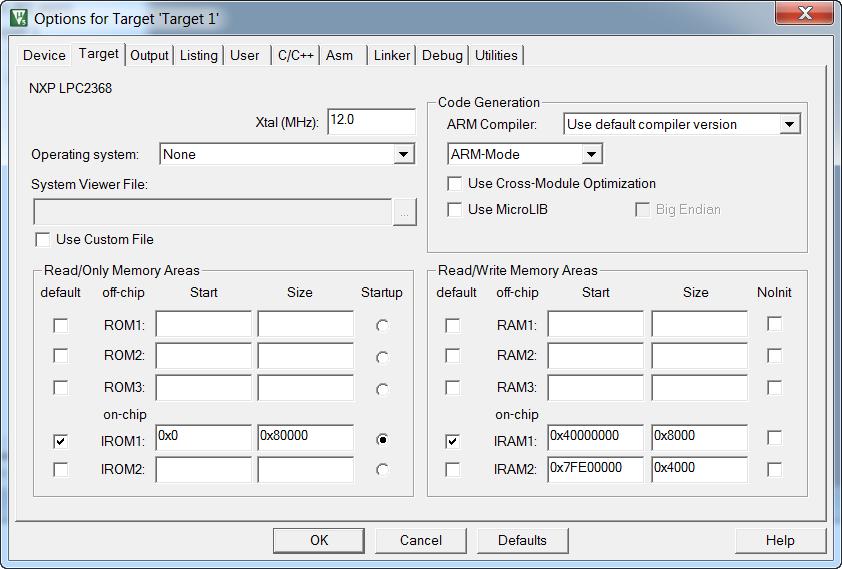Check the RAM1 NoInit checkbox
The height and width of the screenshot is (569, 842).
coord(774,324)
